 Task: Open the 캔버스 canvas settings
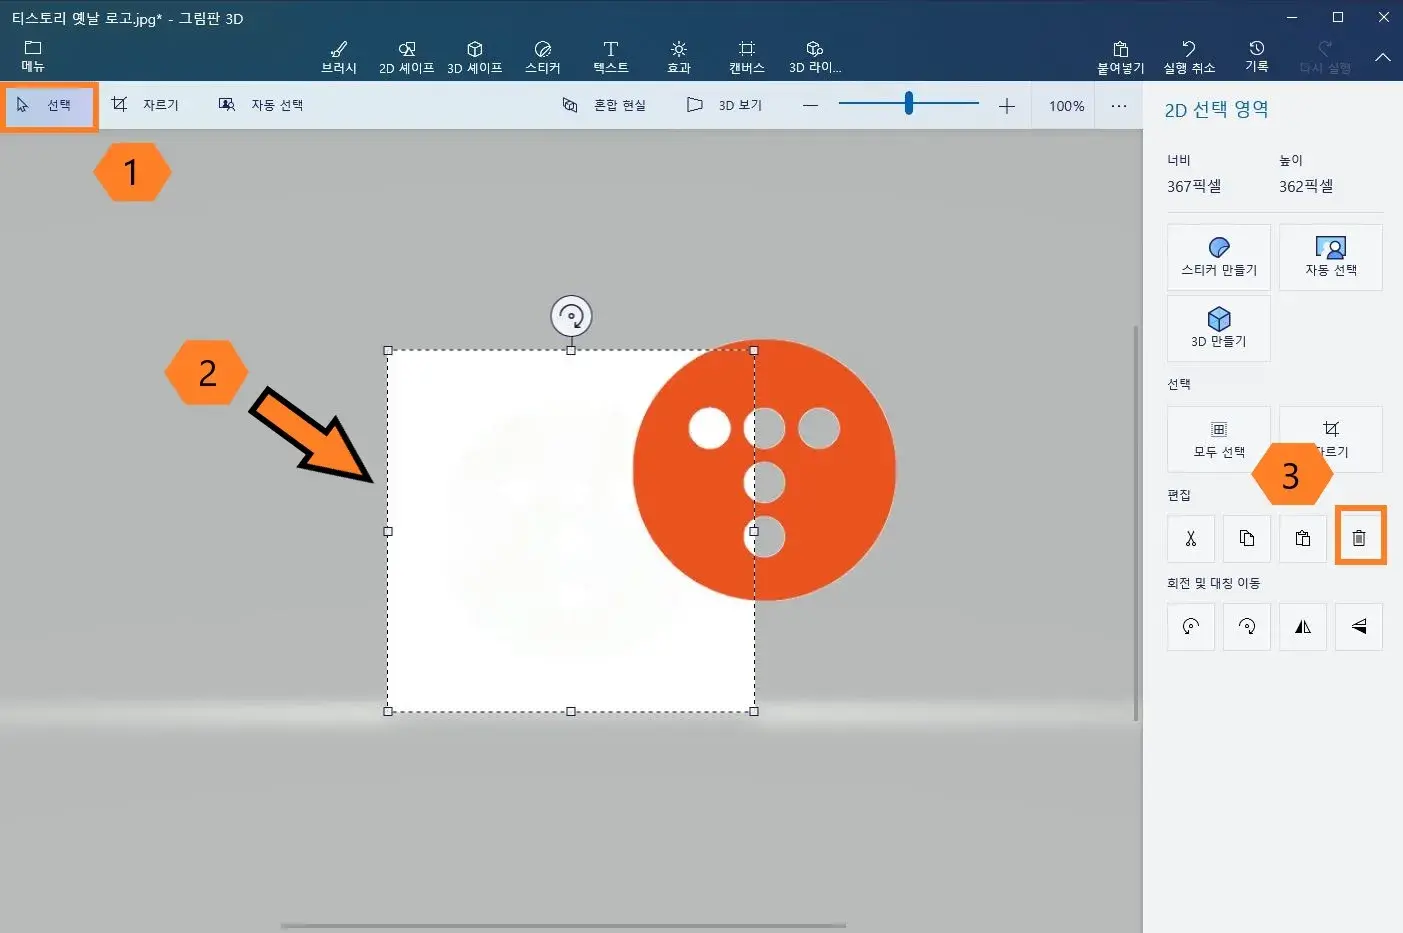[x=747, y=57]
